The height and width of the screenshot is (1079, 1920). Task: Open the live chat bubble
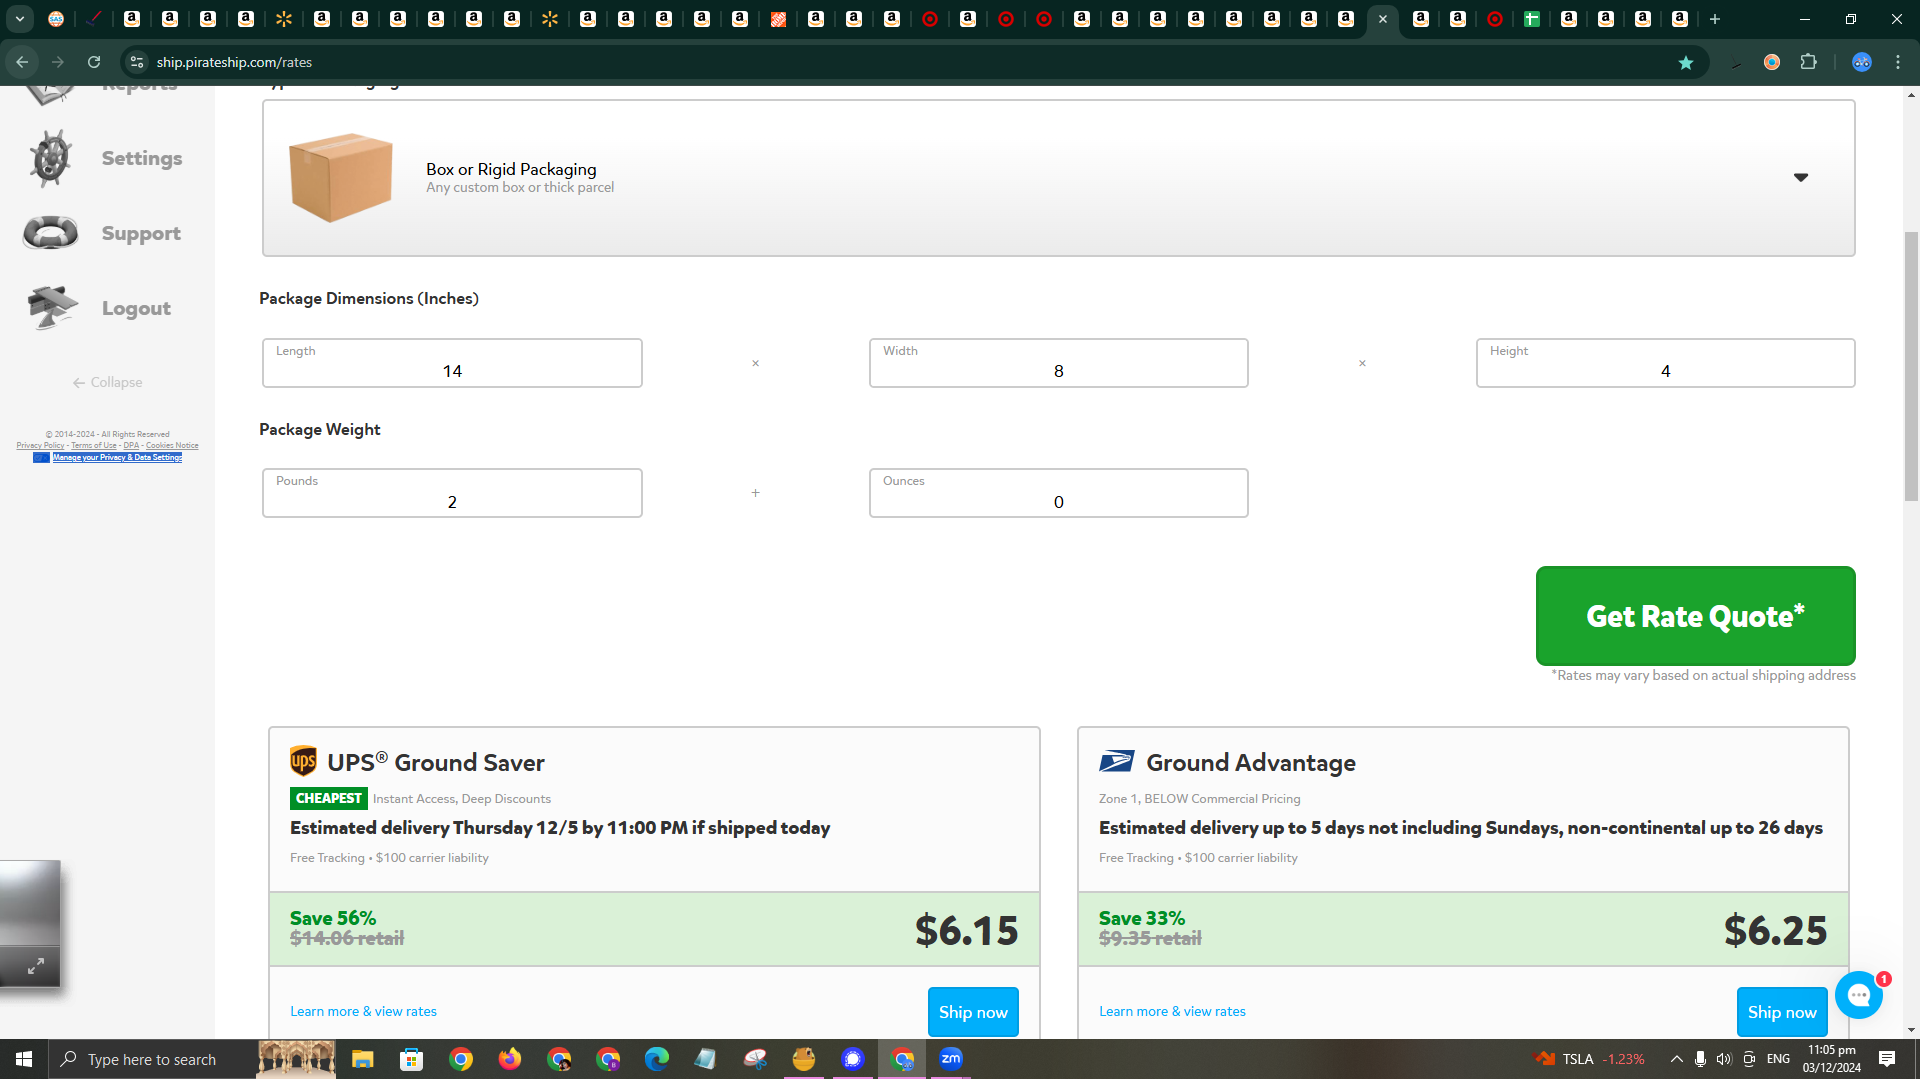tap(1859, 995)
